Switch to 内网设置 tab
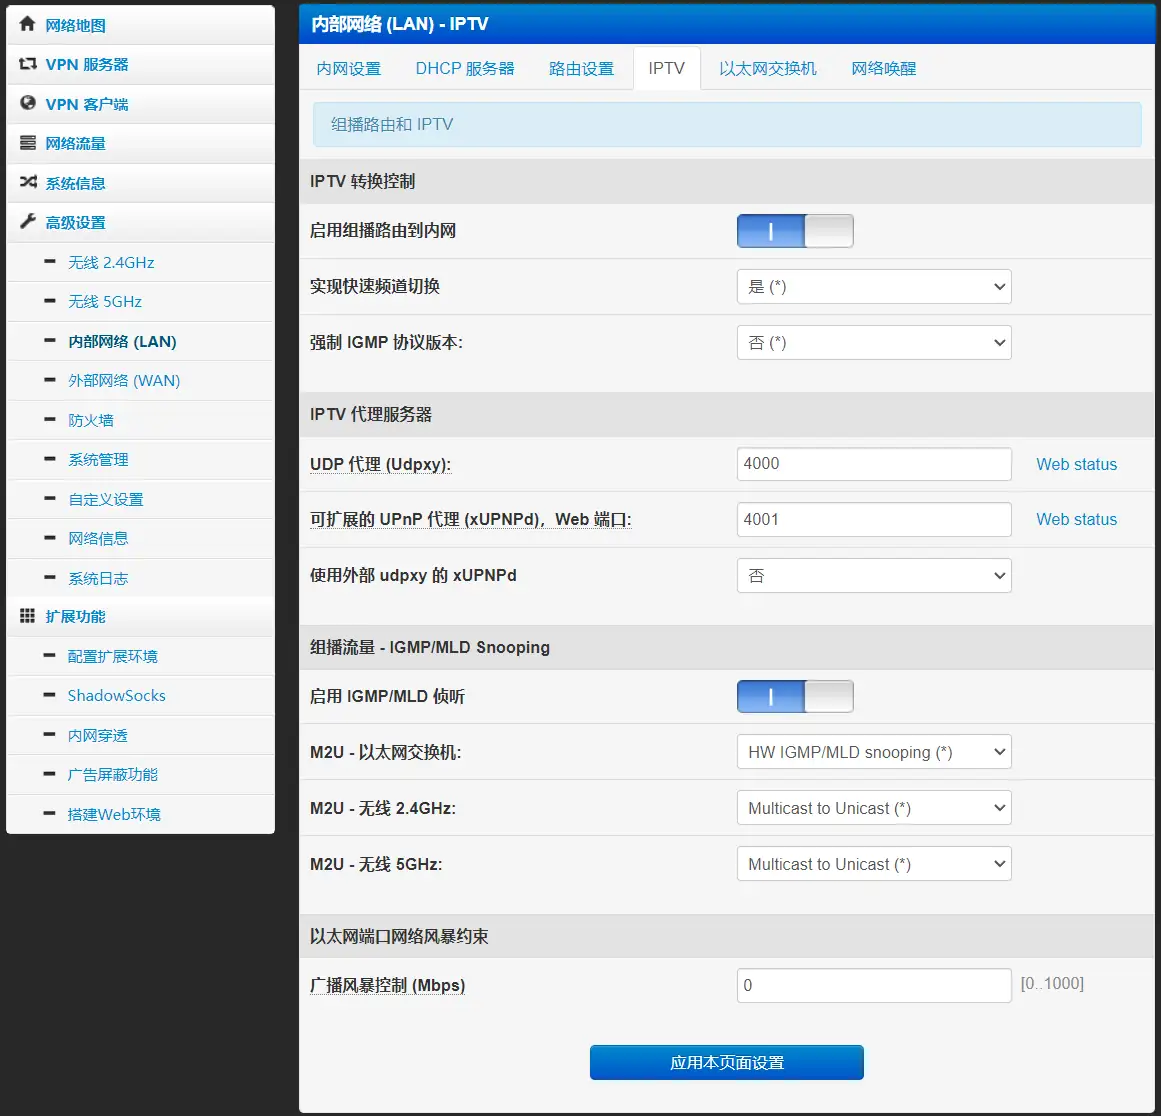This screenshot has height=1116, width=1161. pos(349,69)
